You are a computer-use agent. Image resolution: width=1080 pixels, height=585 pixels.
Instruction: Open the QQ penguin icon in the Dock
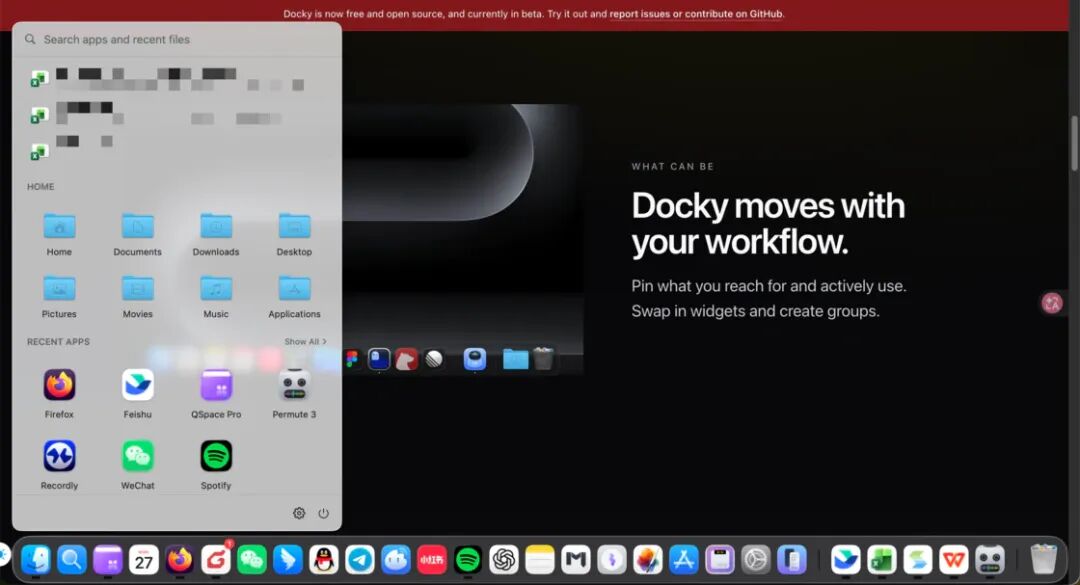324,560
